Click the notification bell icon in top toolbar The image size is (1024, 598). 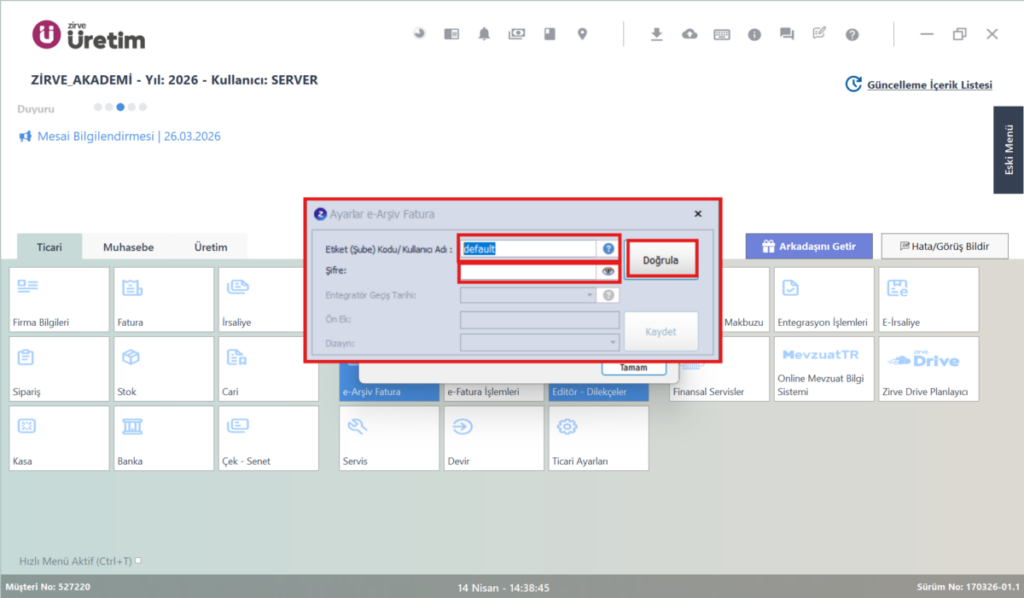pos(484,34)
